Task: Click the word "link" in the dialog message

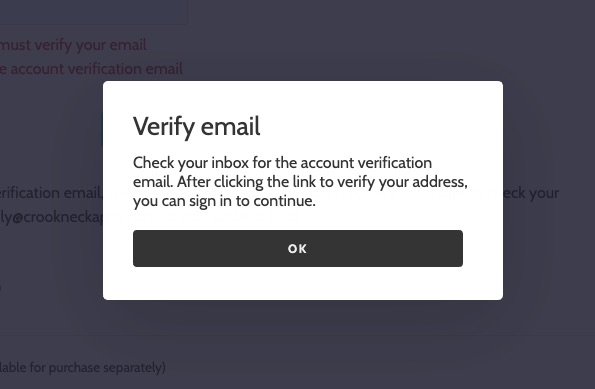Action: point(304,182)
